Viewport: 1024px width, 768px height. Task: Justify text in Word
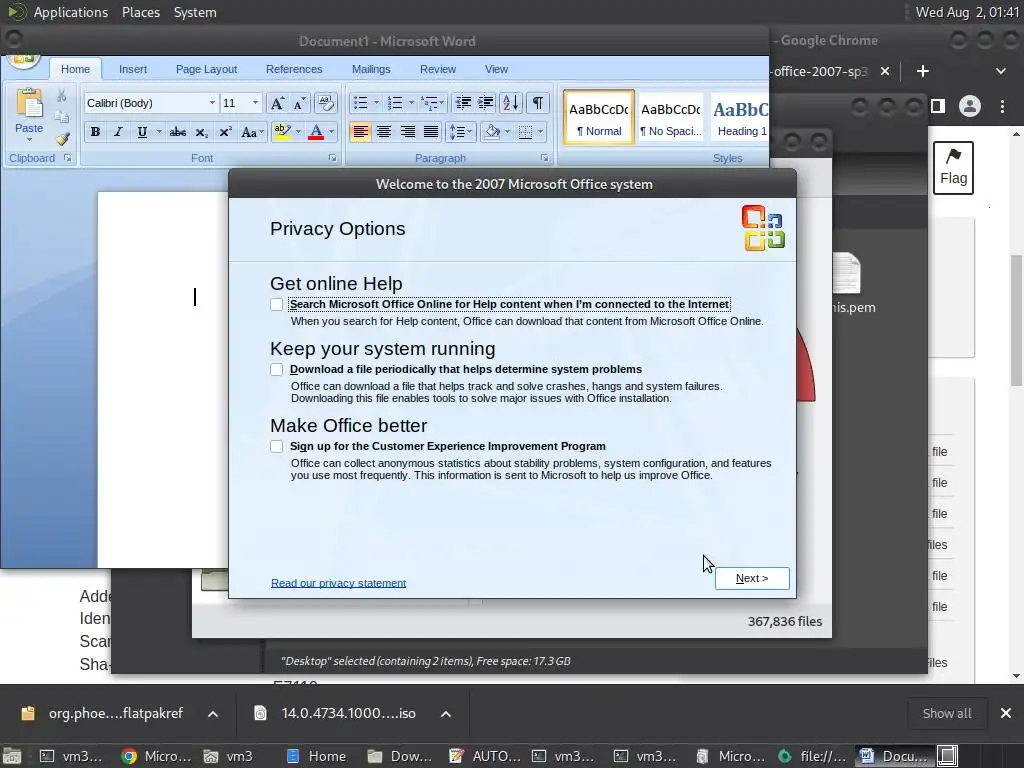tap(431, 132)
